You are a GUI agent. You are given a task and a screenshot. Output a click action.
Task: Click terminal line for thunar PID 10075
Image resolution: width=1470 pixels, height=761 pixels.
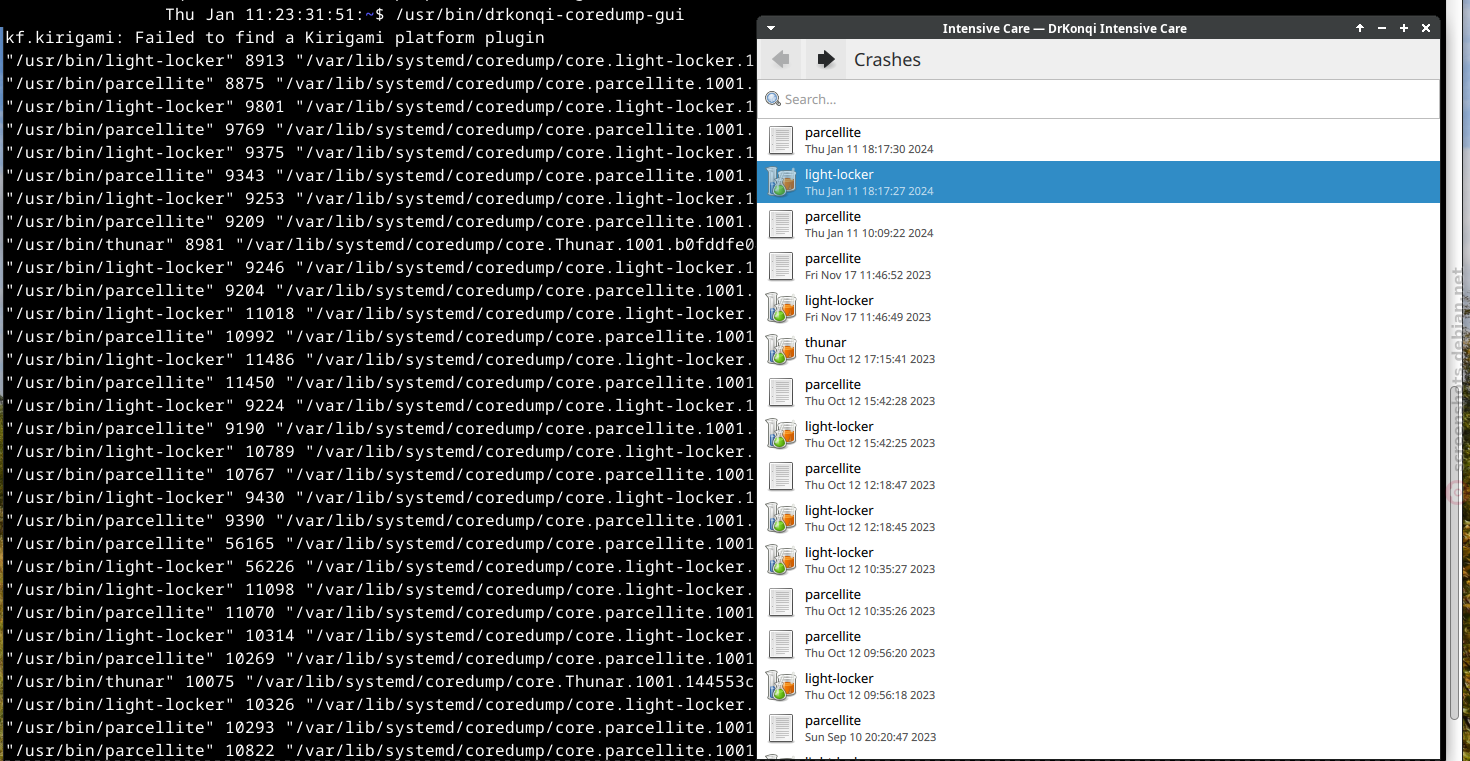tap(380, 682)
